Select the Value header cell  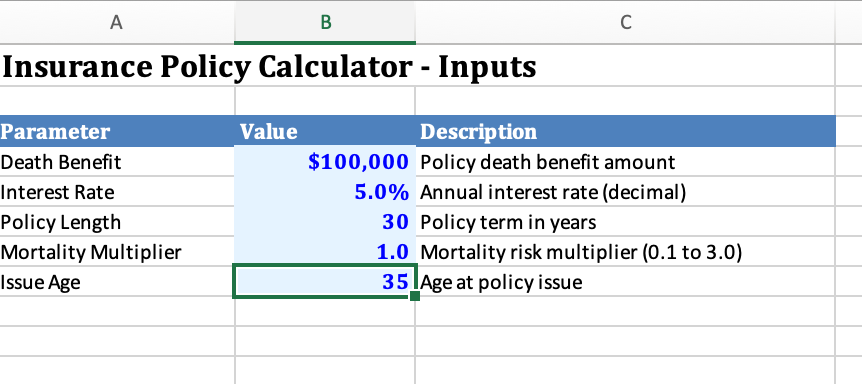pos(325,131)
